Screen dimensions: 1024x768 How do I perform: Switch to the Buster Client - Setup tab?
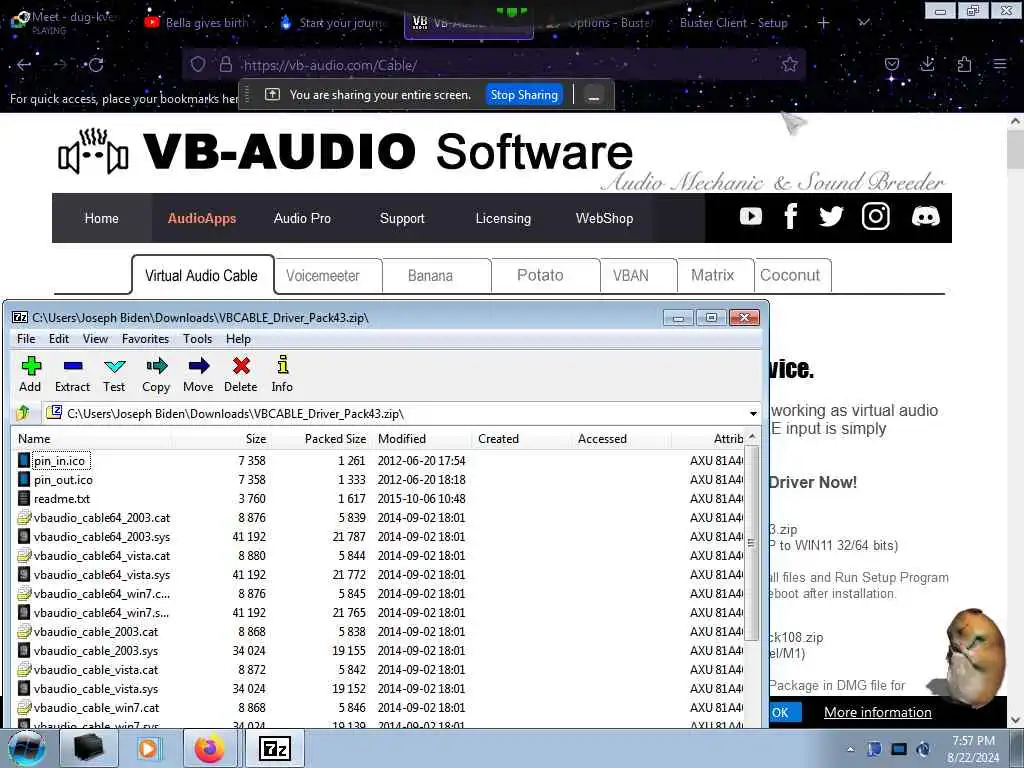tap(733, 22)
